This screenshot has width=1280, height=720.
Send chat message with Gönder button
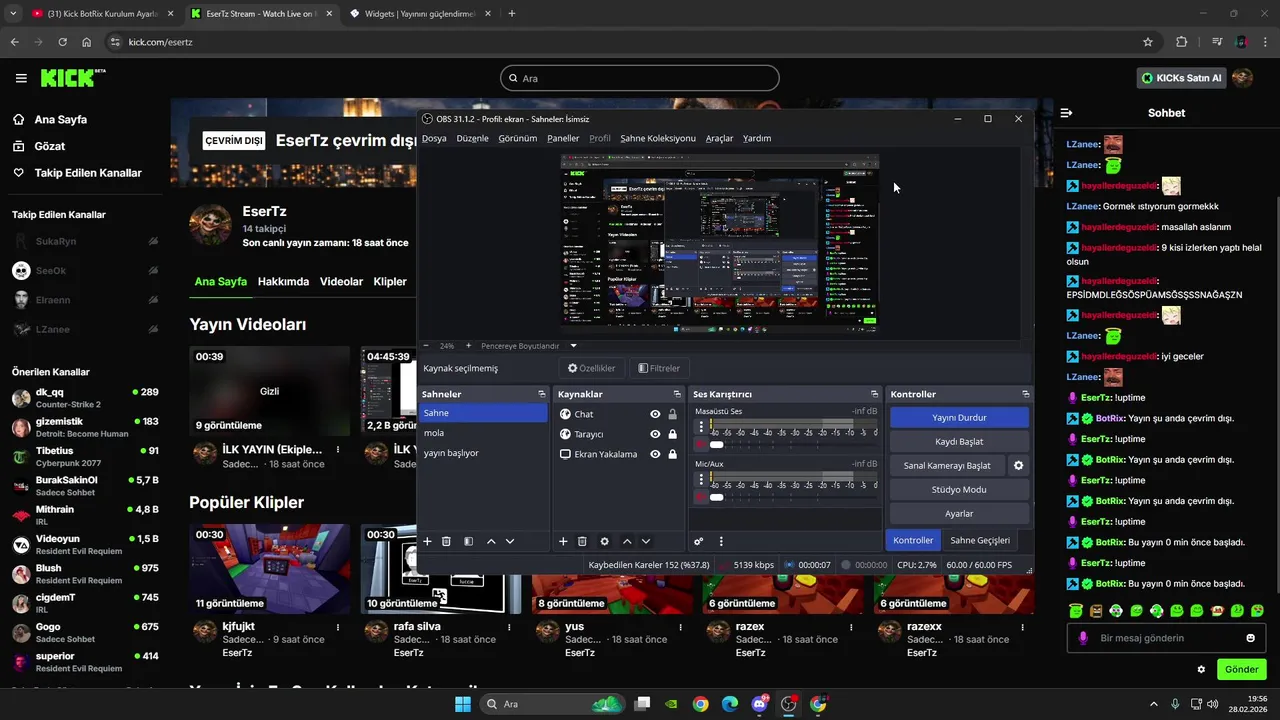click(x=1241, y=669)
